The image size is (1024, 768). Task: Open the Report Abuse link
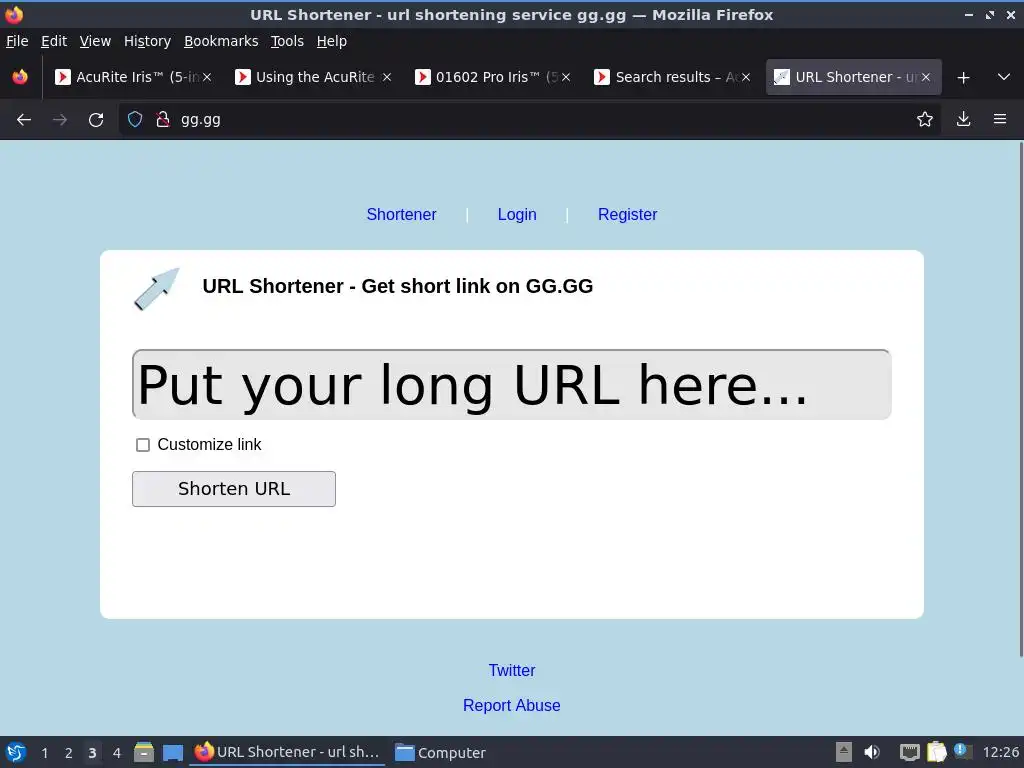(x=511, y=705)
